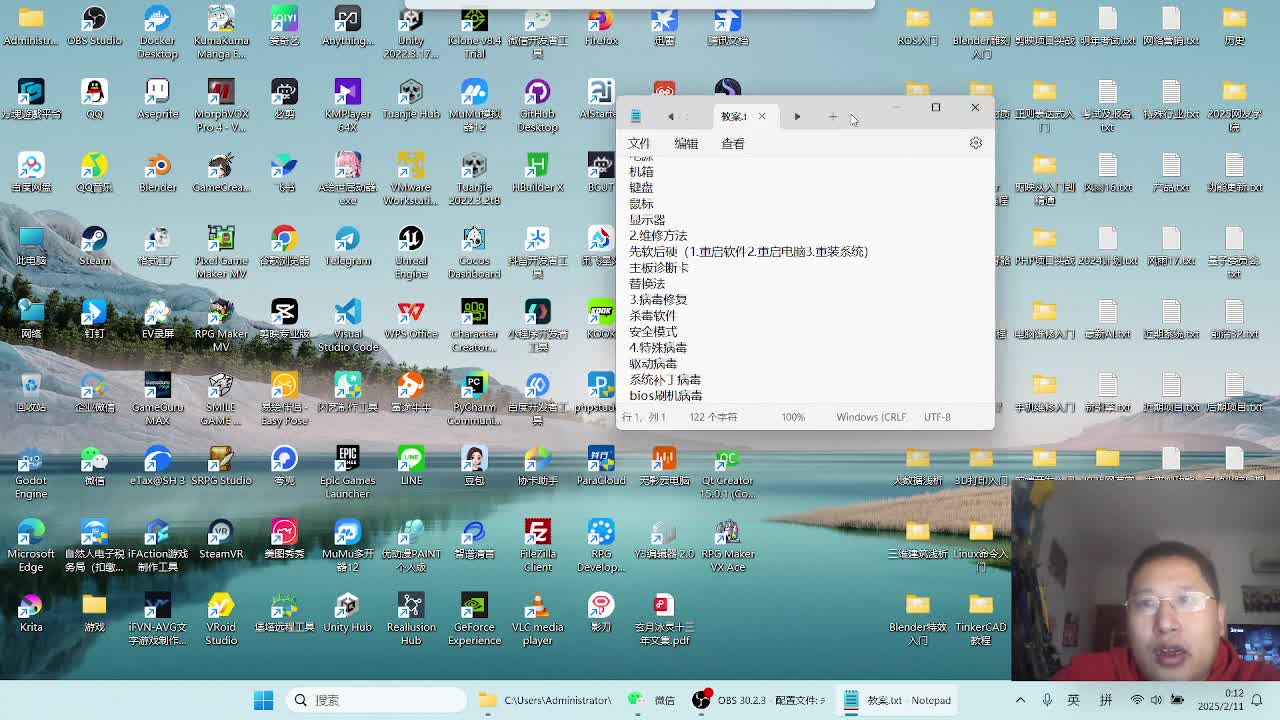Click the line '安全模式' in Notepad
1280x720 pixels.
(653, 331)
